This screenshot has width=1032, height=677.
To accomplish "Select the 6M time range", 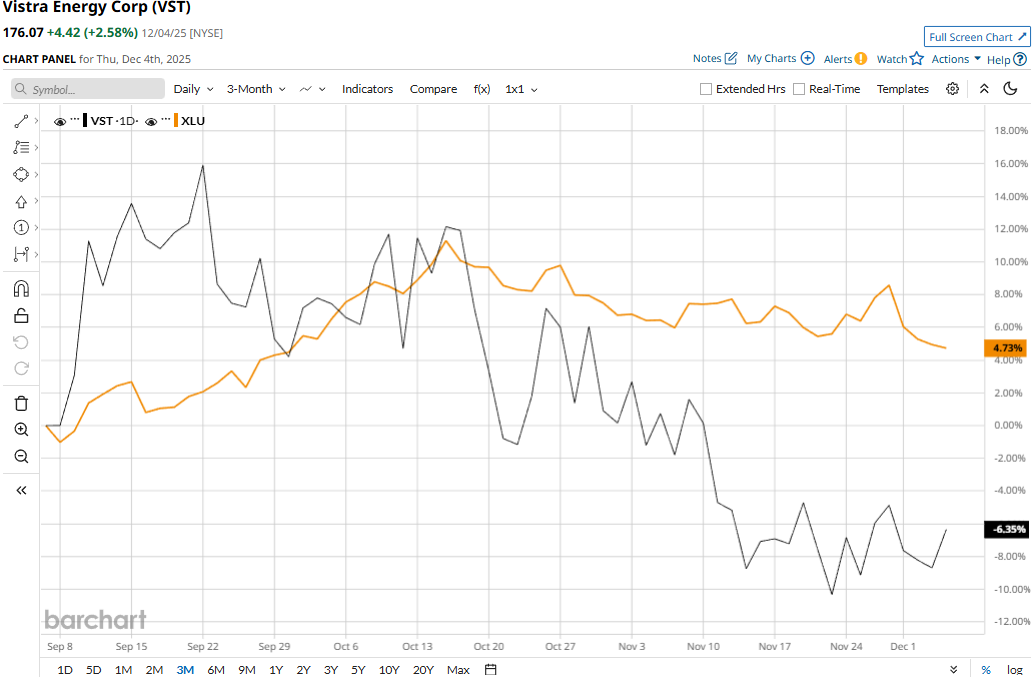I will [216, 670].
